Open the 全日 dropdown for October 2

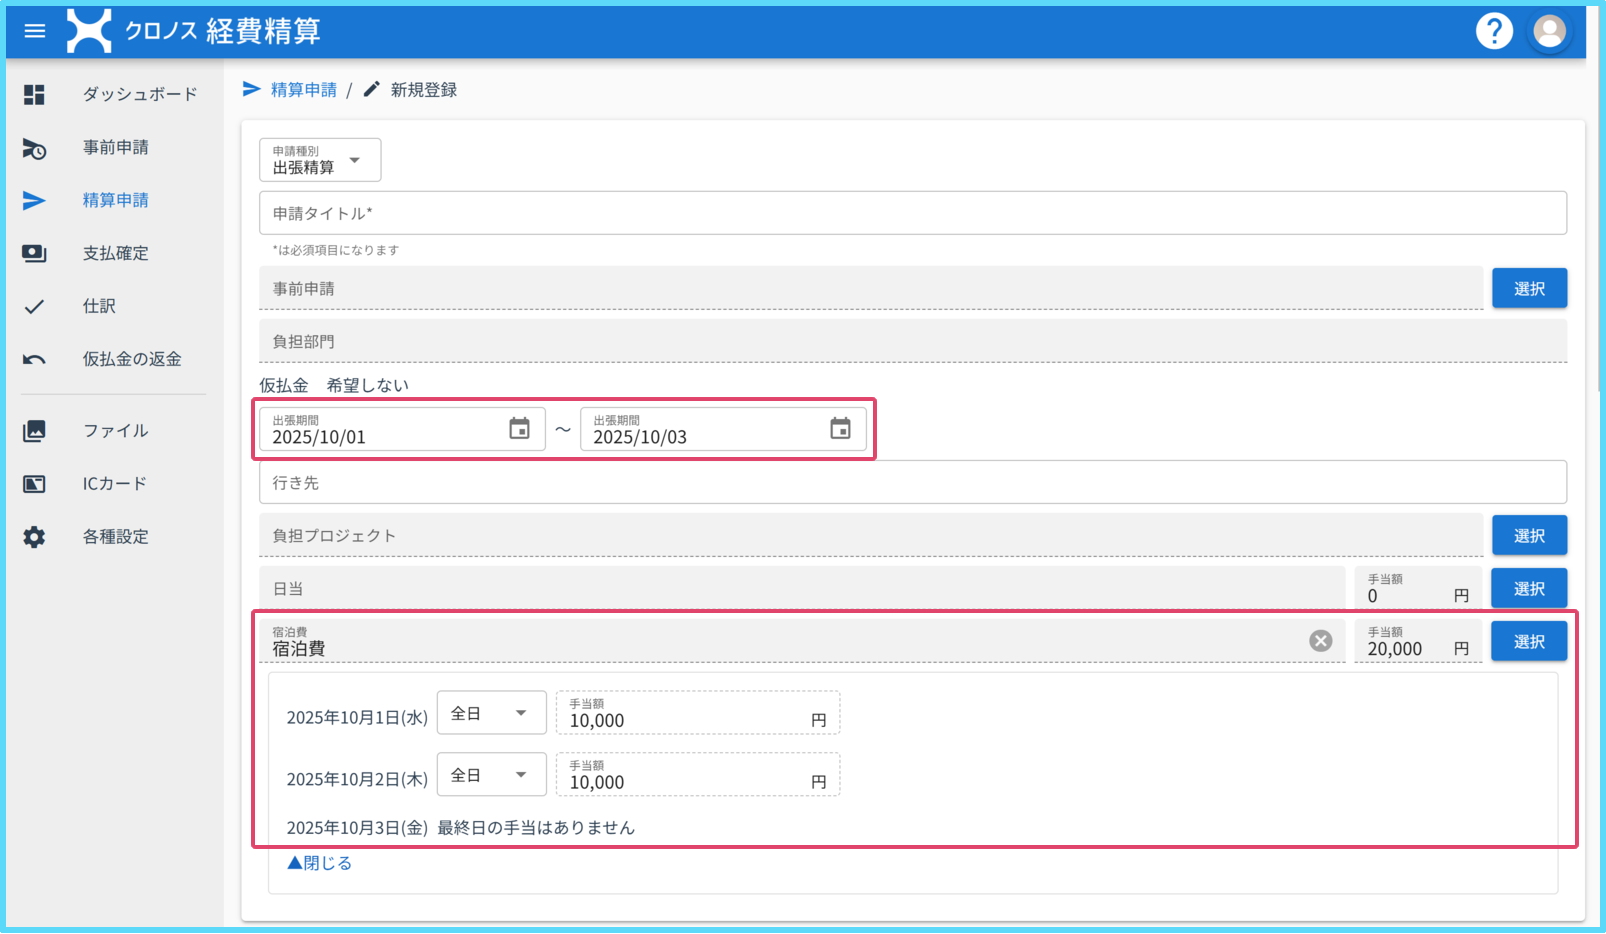click(491, 775)
